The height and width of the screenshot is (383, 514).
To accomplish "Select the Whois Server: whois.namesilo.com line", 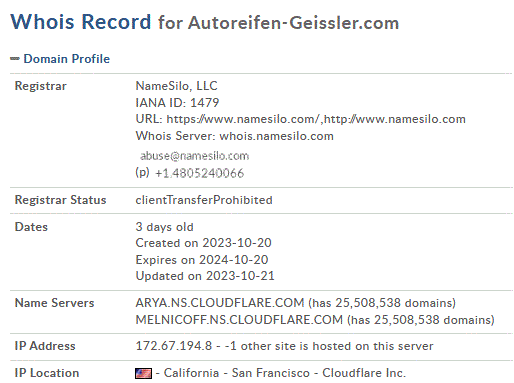I will tap(234, 136).
